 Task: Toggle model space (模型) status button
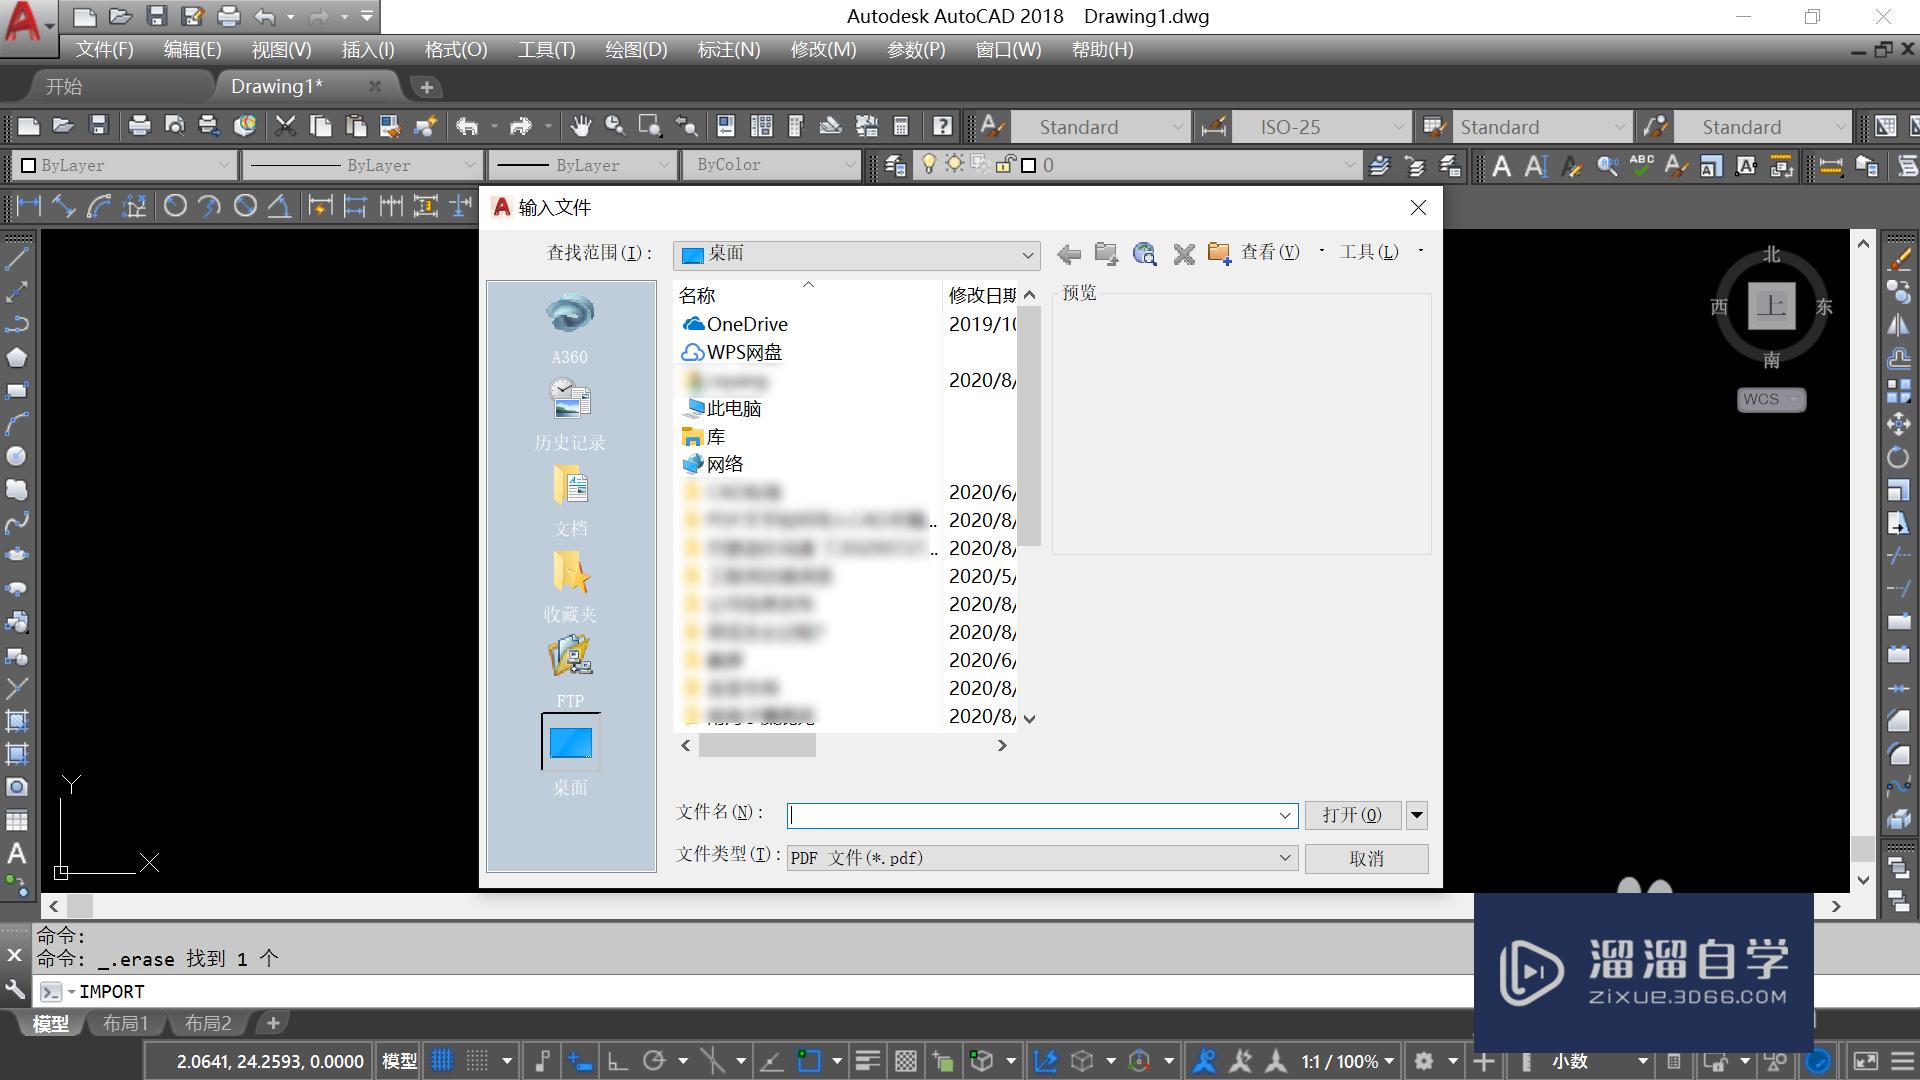click(x=399, y=1061)
